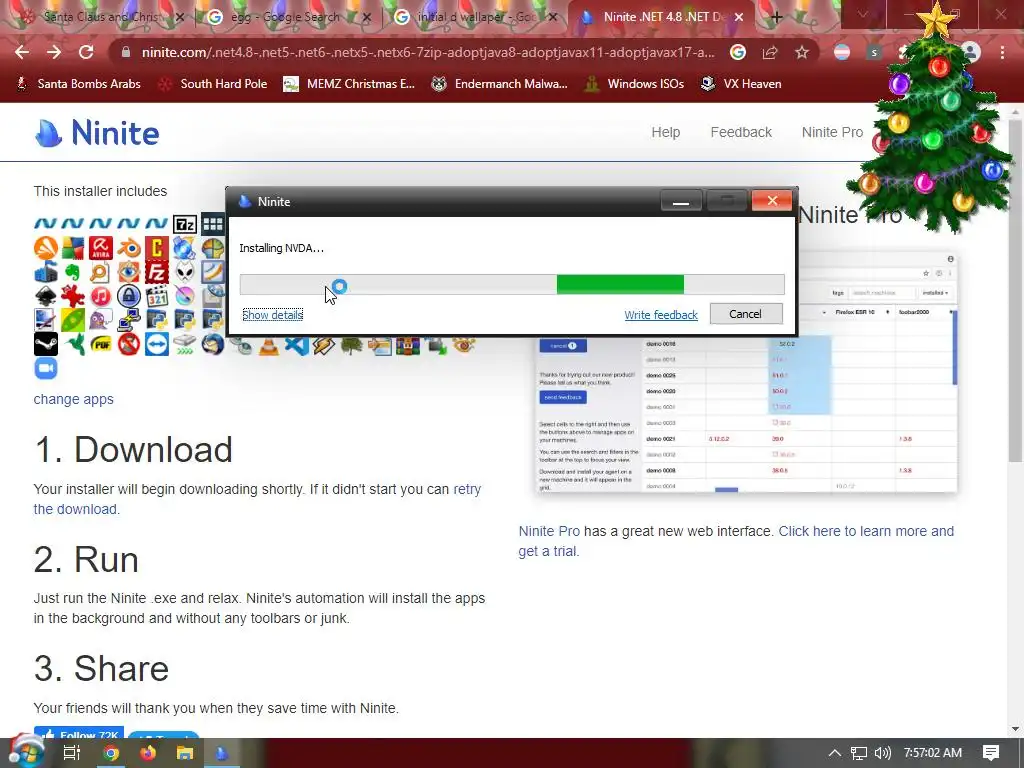Click the PDFCreator red splat icon
The height and width of the screenshot is (768, 1024).
pos(73,296)
